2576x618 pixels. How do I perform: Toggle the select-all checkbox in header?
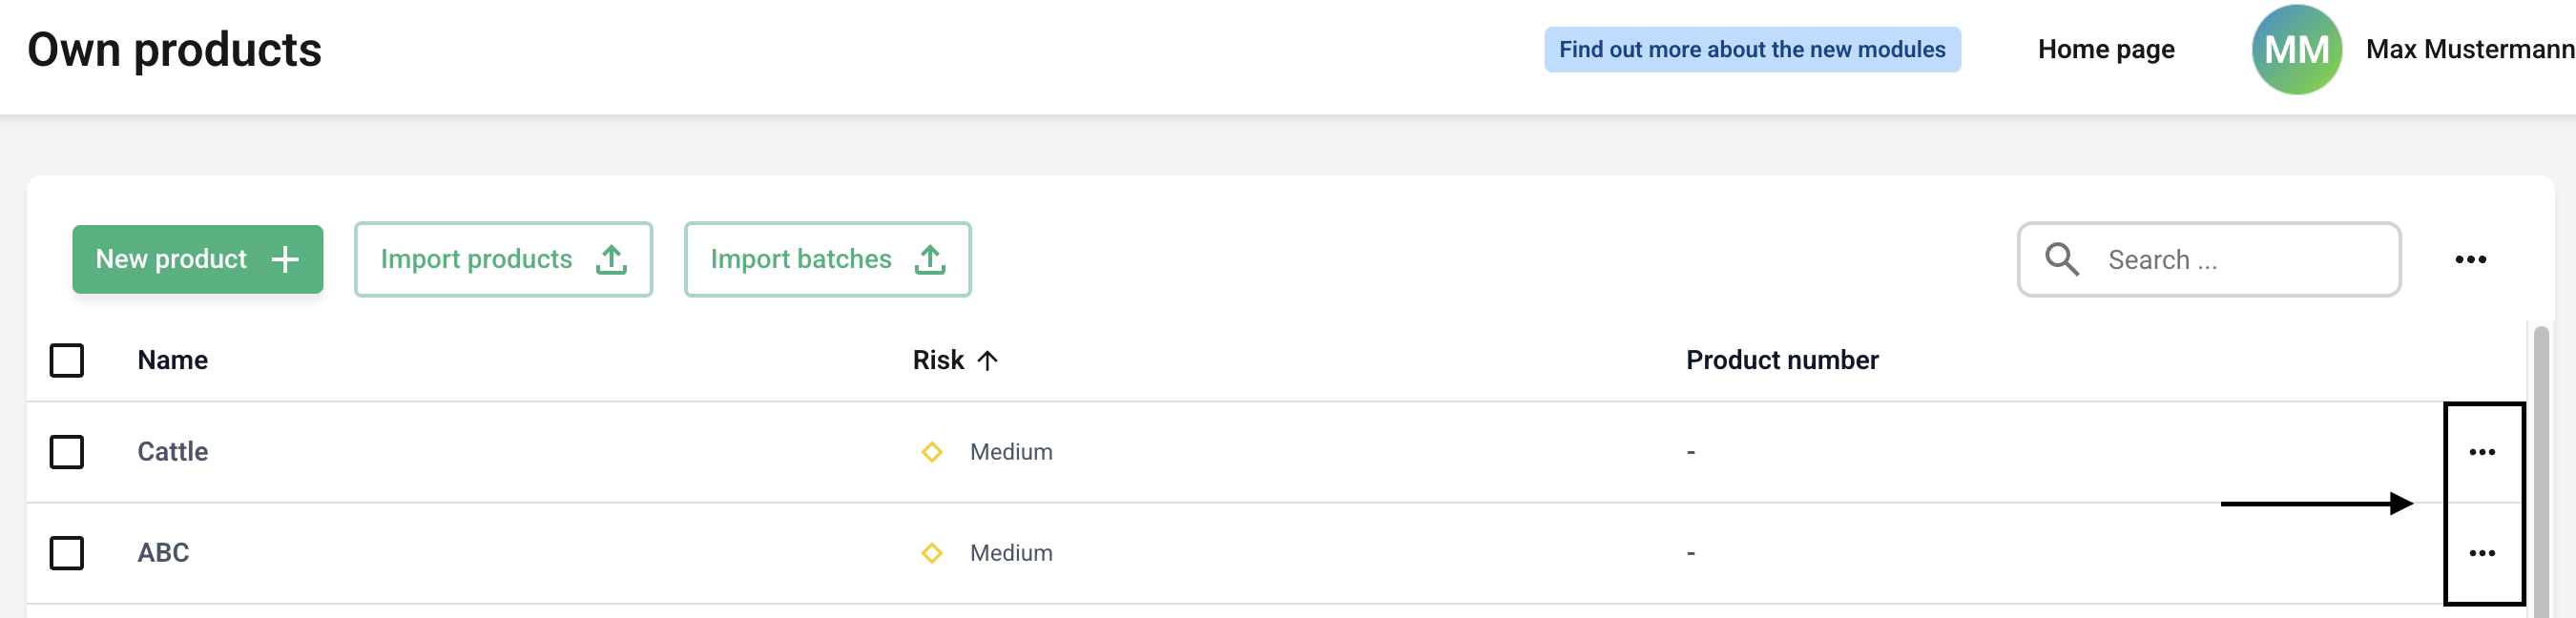(x=67, y=360)
